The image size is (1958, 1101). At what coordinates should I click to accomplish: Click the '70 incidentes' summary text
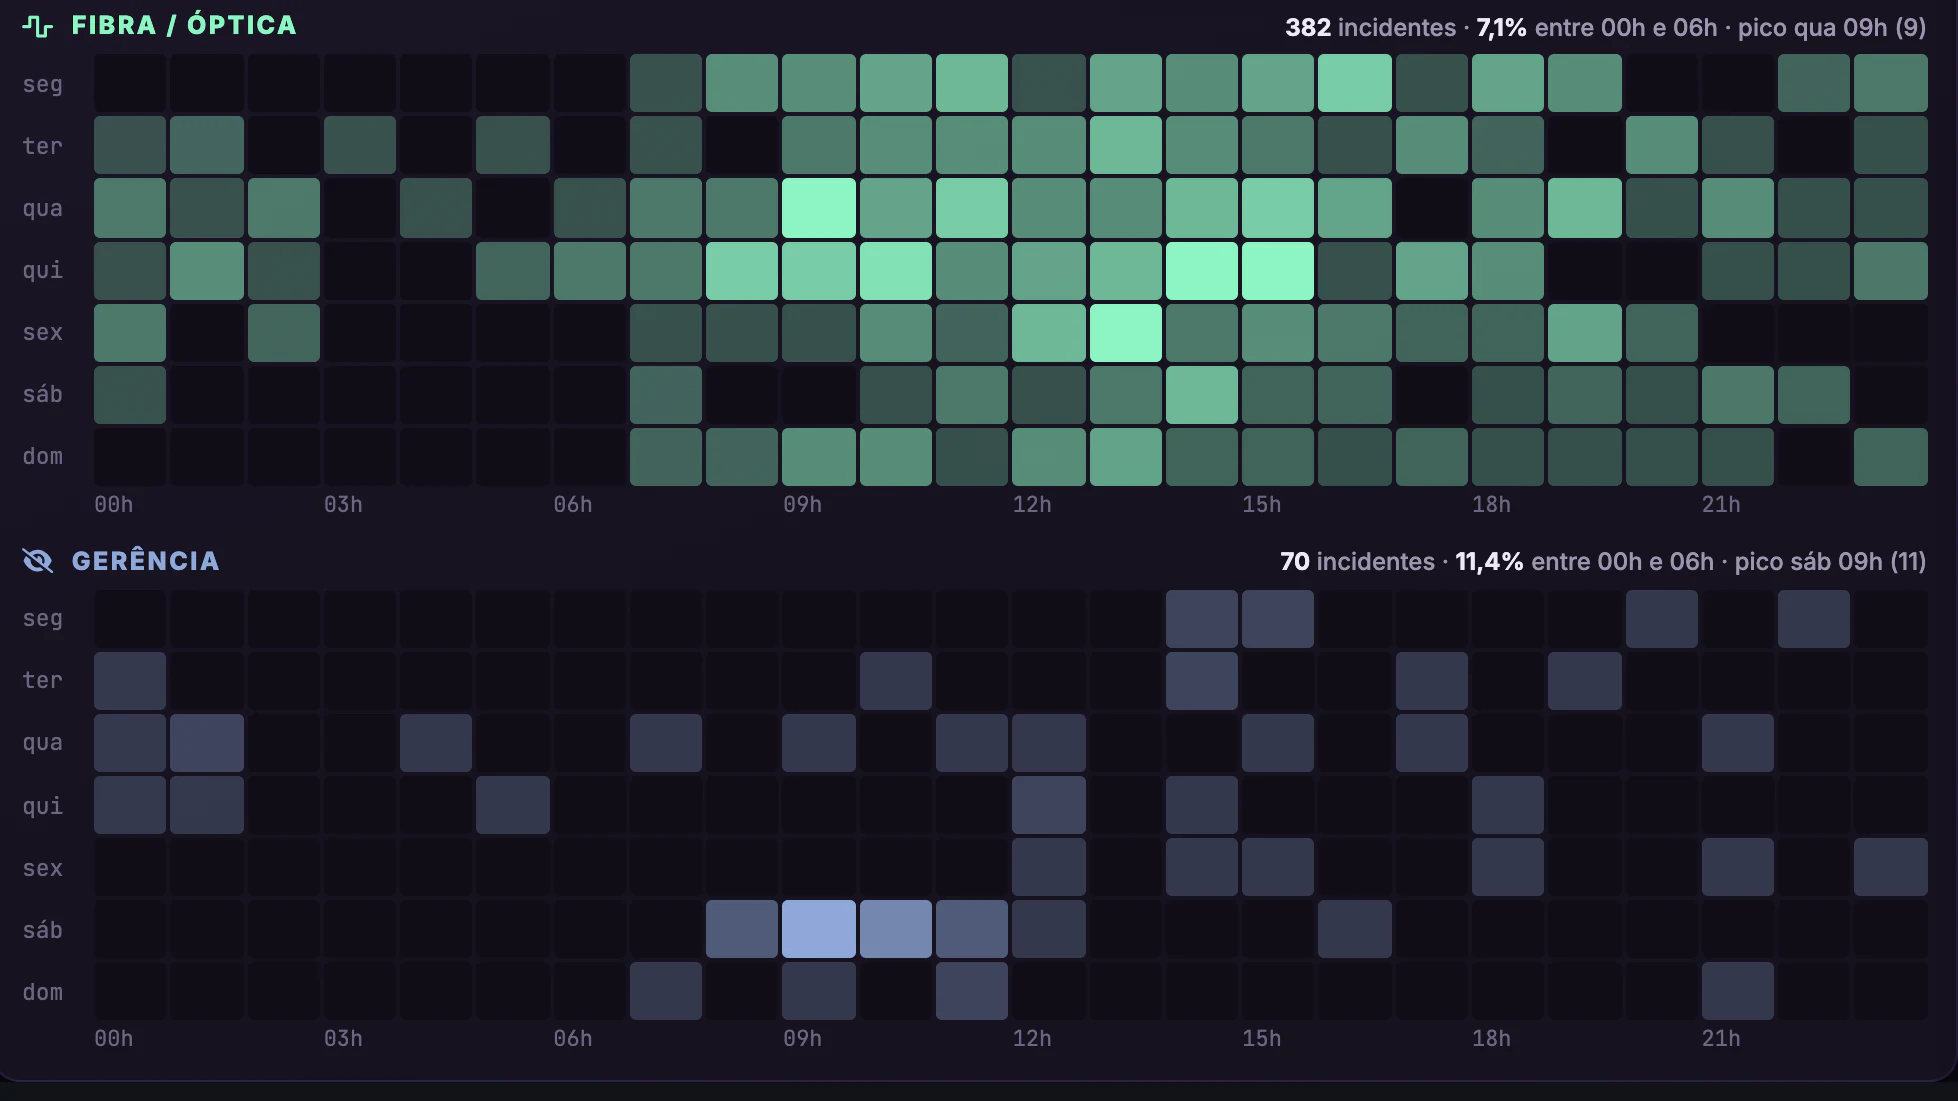1357,561
